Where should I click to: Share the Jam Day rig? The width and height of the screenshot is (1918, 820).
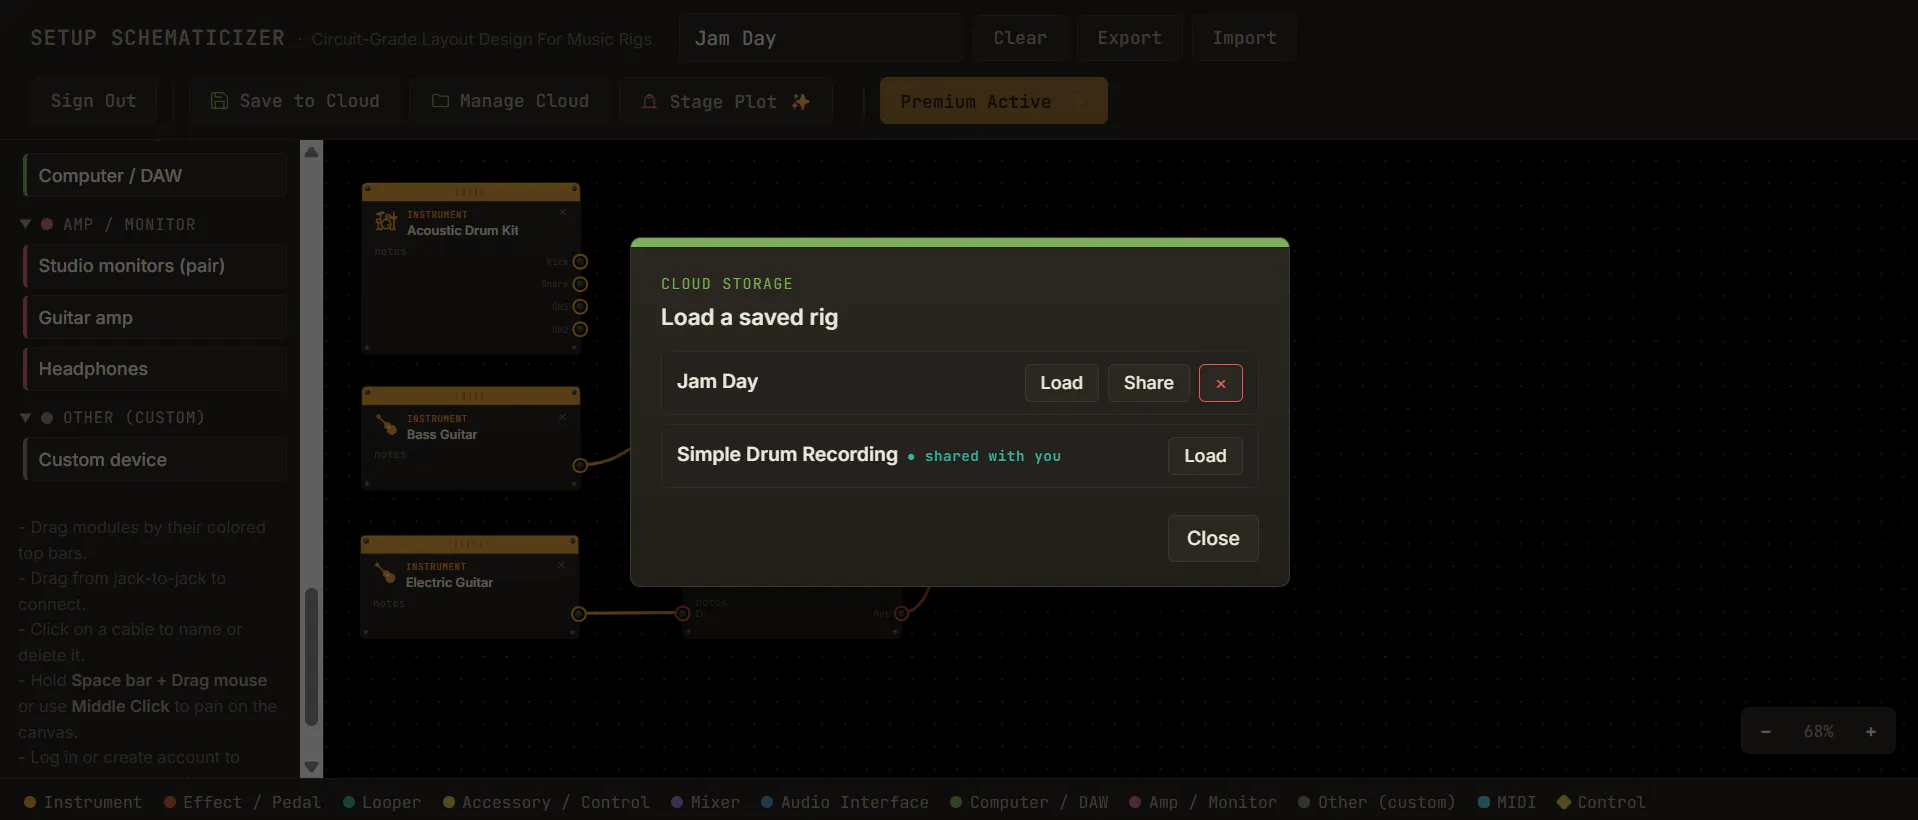click(x=1148, y=383)
